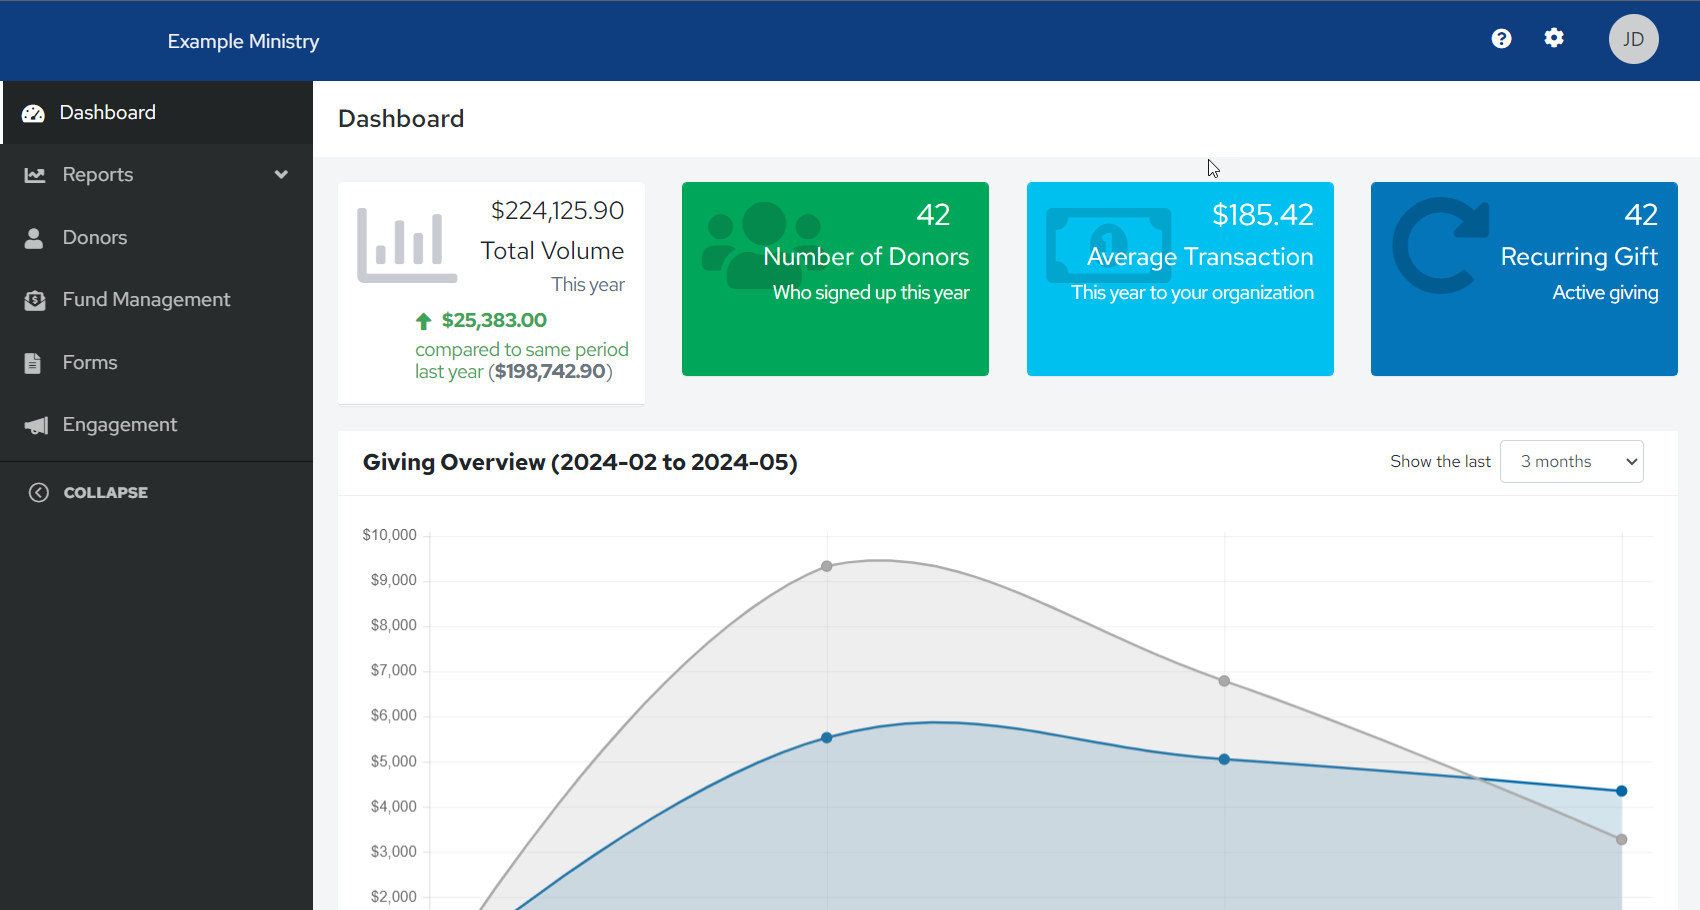1700x910 pixels.
Task: Click the Fund Management money icon
Action: point(34,299)
